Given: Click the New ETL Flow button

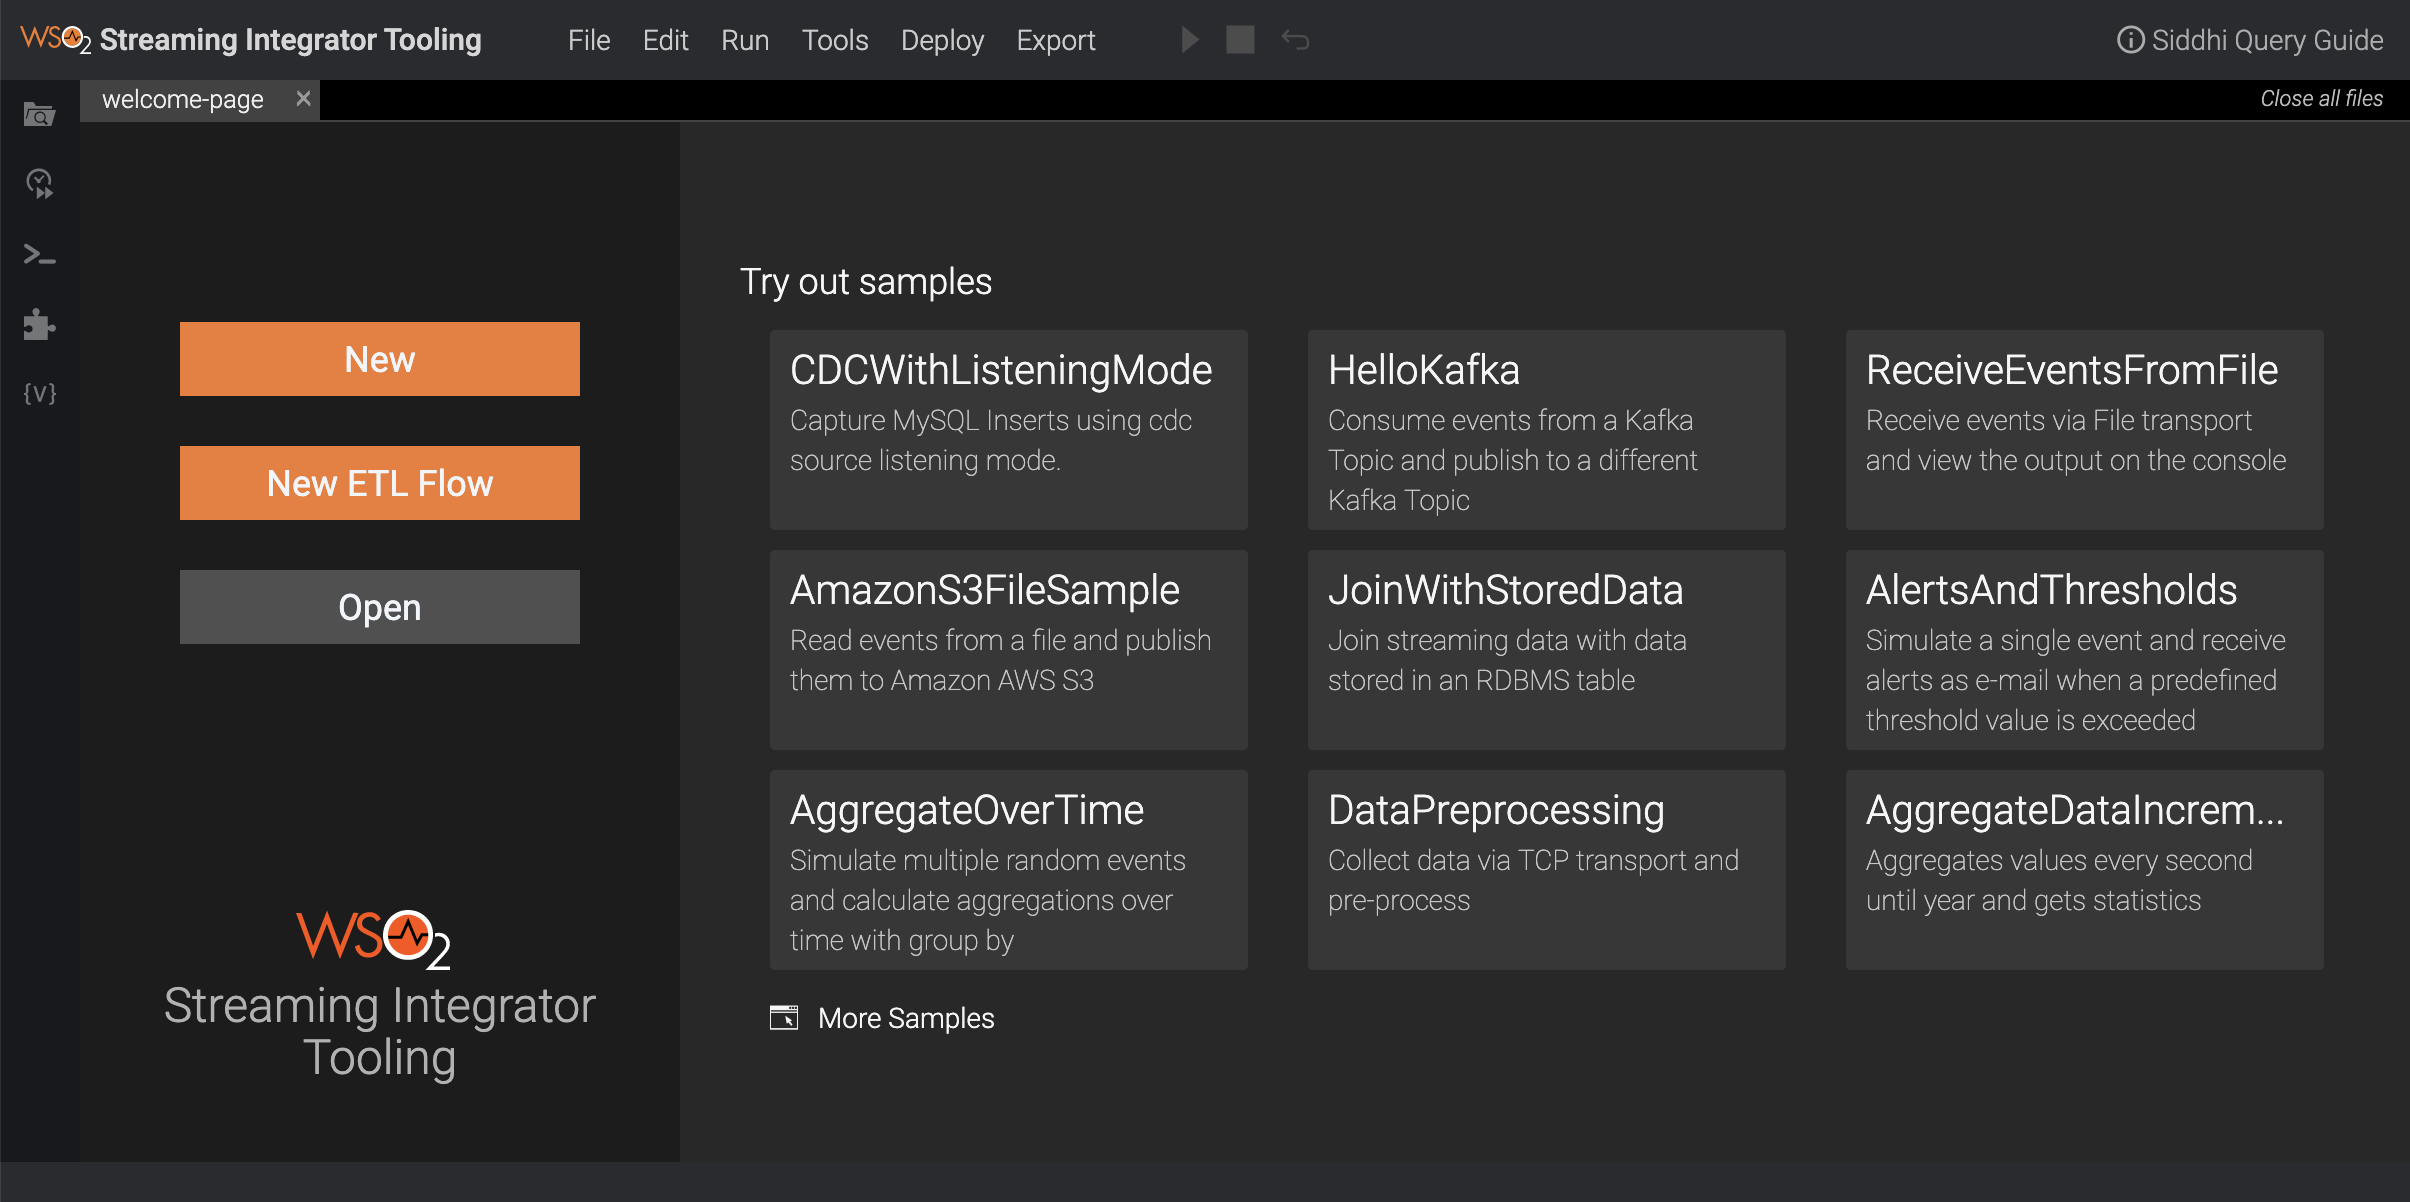Looking at the screenshot, I should pos(380,483).
